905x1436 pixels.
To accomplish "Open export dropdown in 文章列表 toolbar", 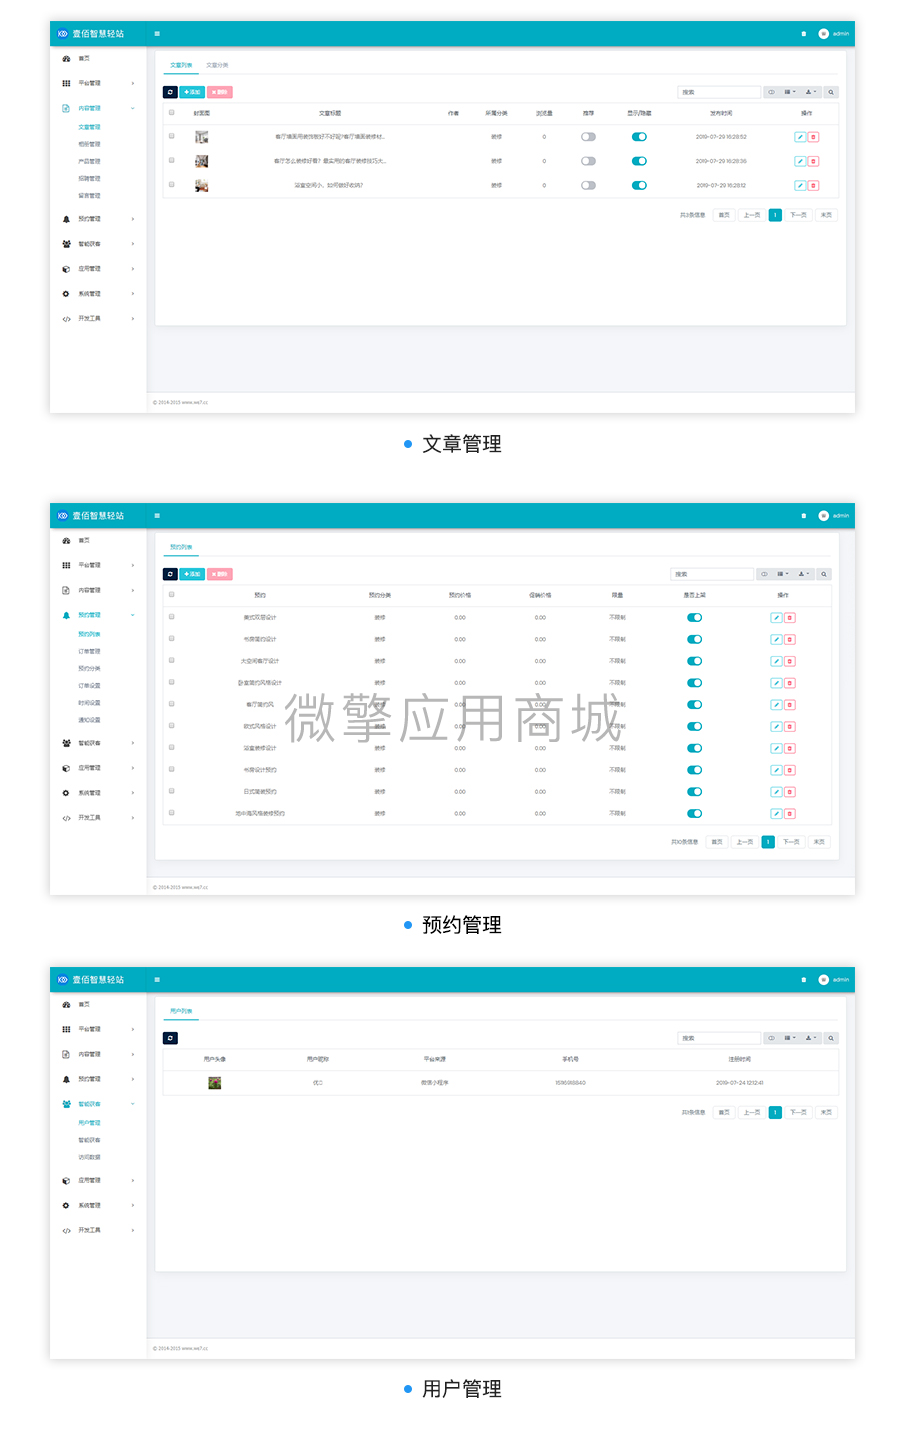I will click(x=811, y=92).
